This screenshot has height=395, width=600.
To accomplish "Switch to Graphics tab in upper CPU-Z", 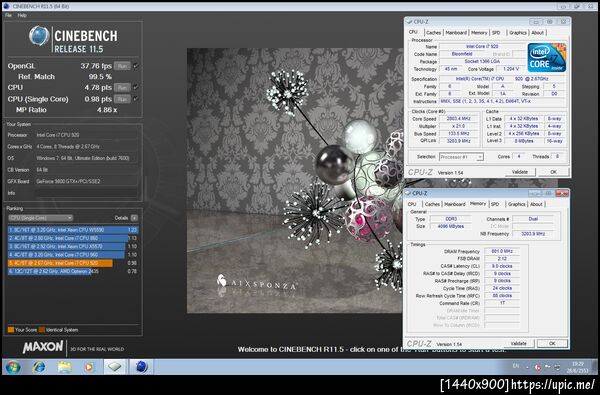I will tap(518, 33).
